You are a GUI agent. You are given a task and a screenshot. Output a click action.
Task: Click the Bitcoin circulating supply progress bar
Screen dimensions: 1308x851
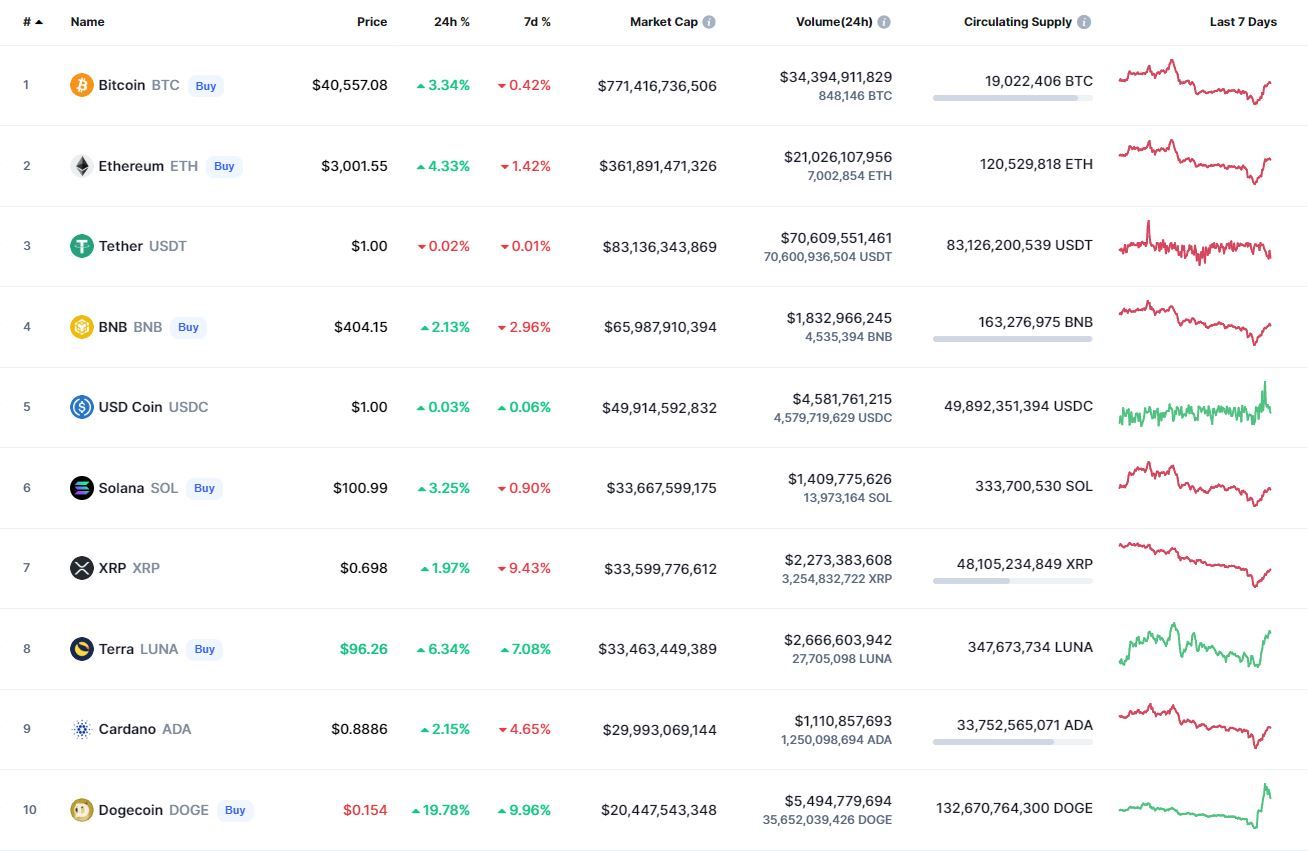click(x=1013, y=98)
